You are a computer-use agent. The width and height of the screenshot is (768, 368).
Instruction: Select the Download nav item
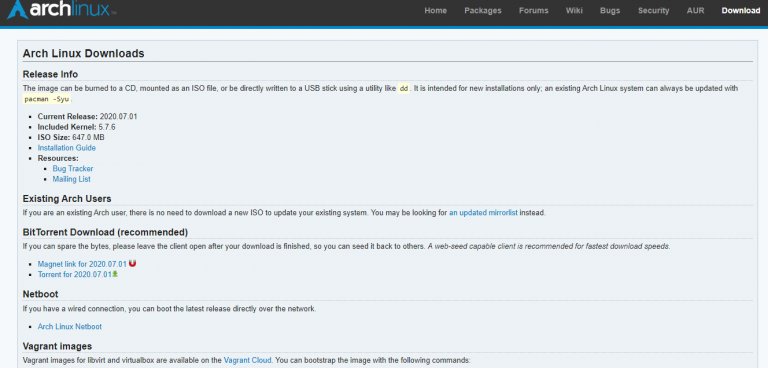741,10
